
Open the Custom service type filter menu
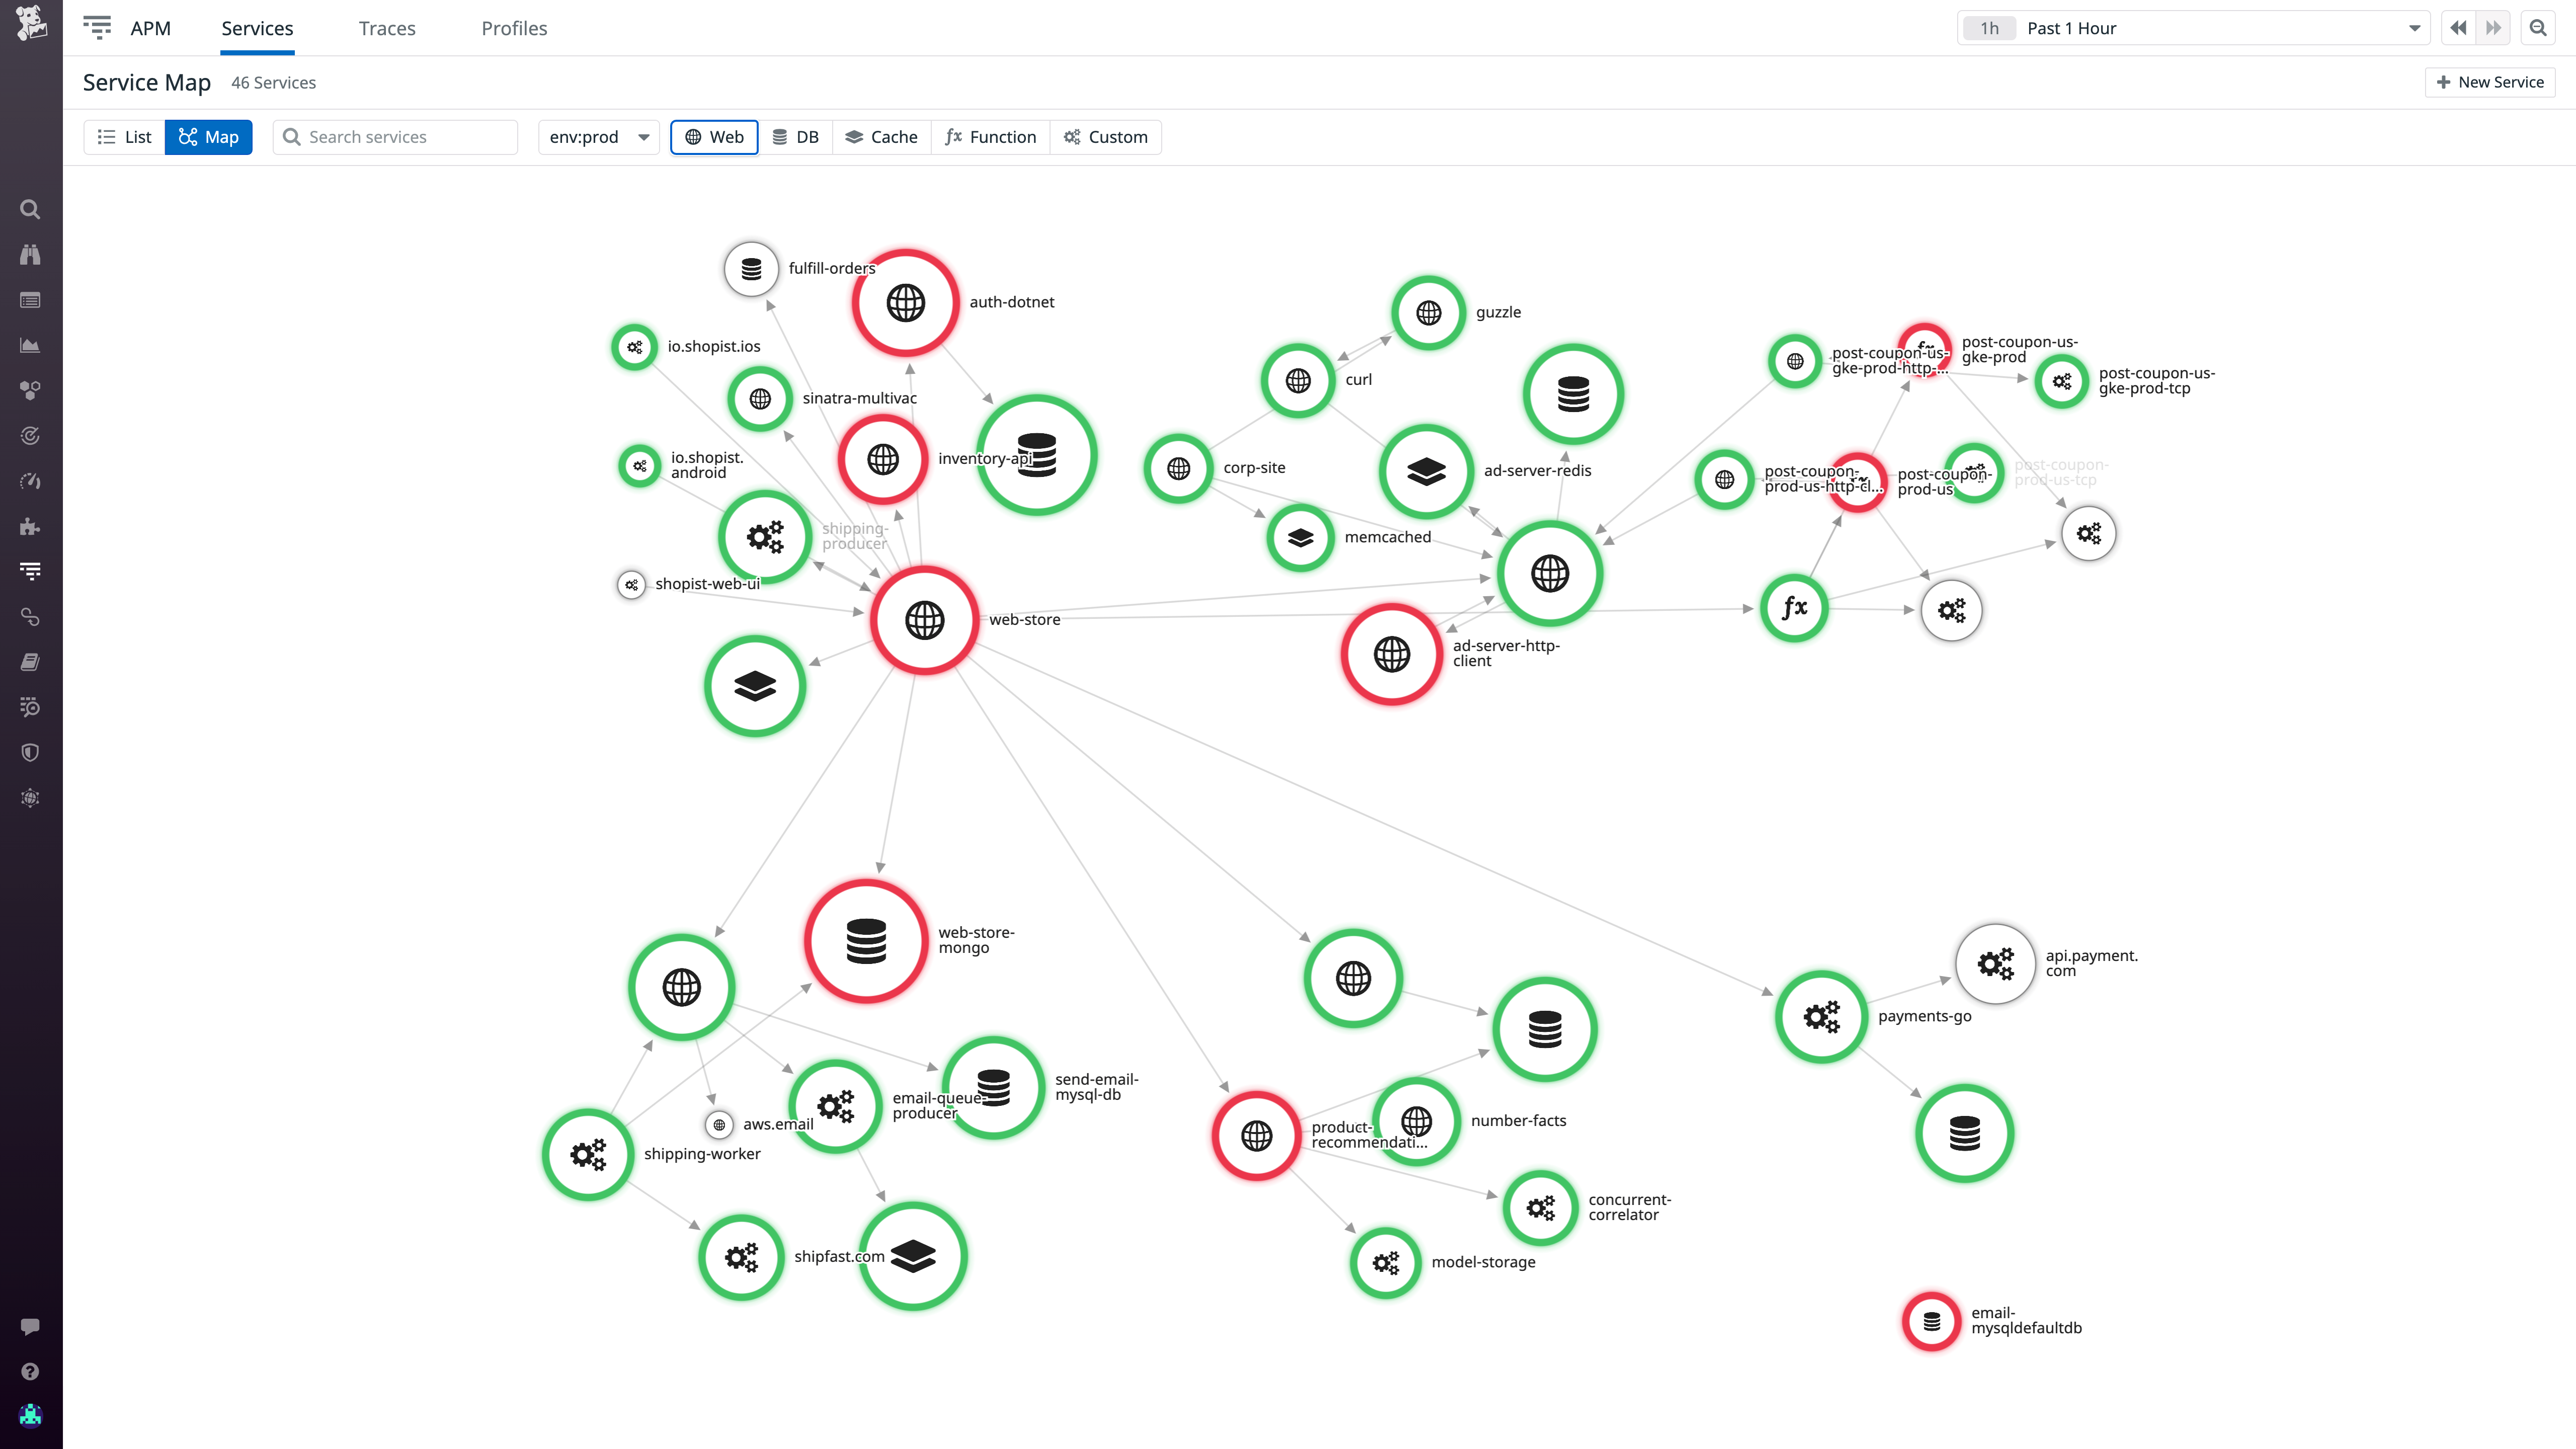(1106, 137)
